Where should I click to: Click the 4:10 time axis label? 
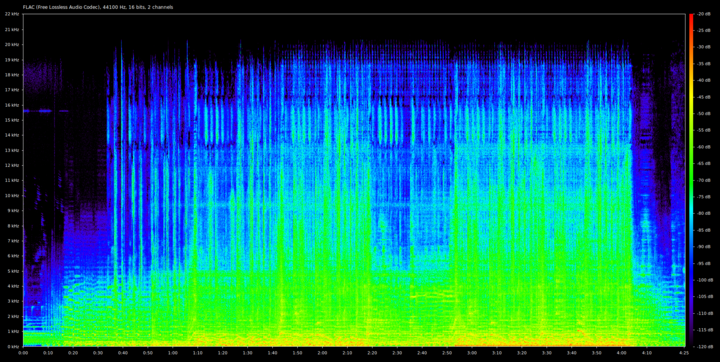(x=647, y=353)
